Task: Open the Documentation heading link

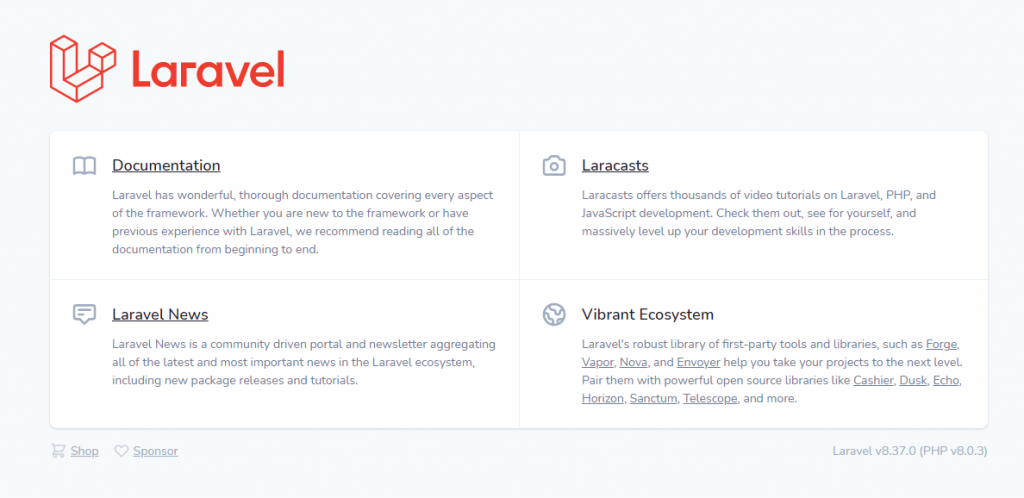Action: point(166,166)
